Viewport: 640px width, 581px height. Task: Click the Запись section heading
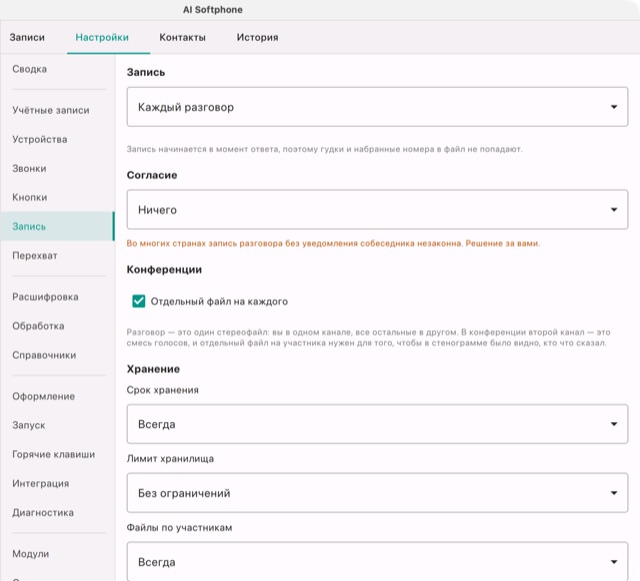[x=146, y=72]
